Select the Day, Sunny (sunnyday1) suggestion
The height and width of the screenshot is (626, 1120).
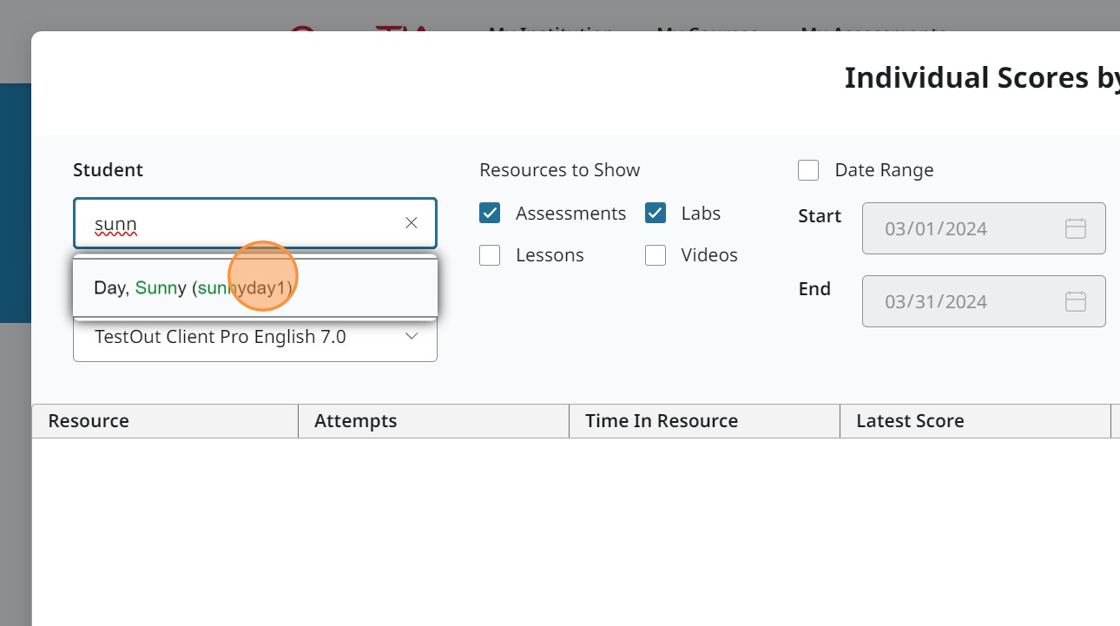(x=194, y=288)
